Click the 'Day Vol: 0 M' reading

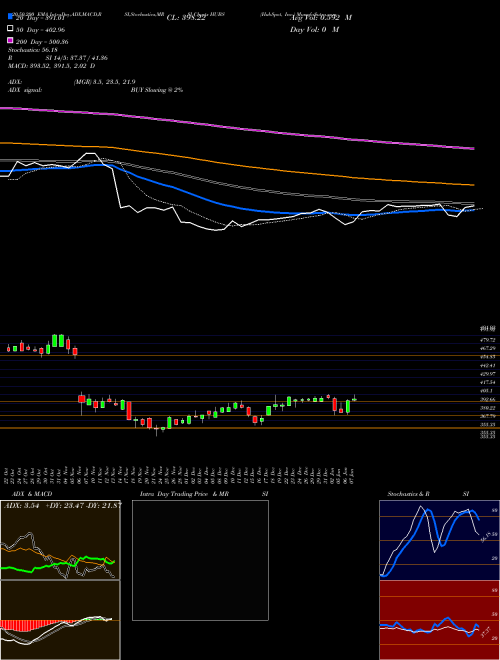pyautogui.click(x=314, y=29)
